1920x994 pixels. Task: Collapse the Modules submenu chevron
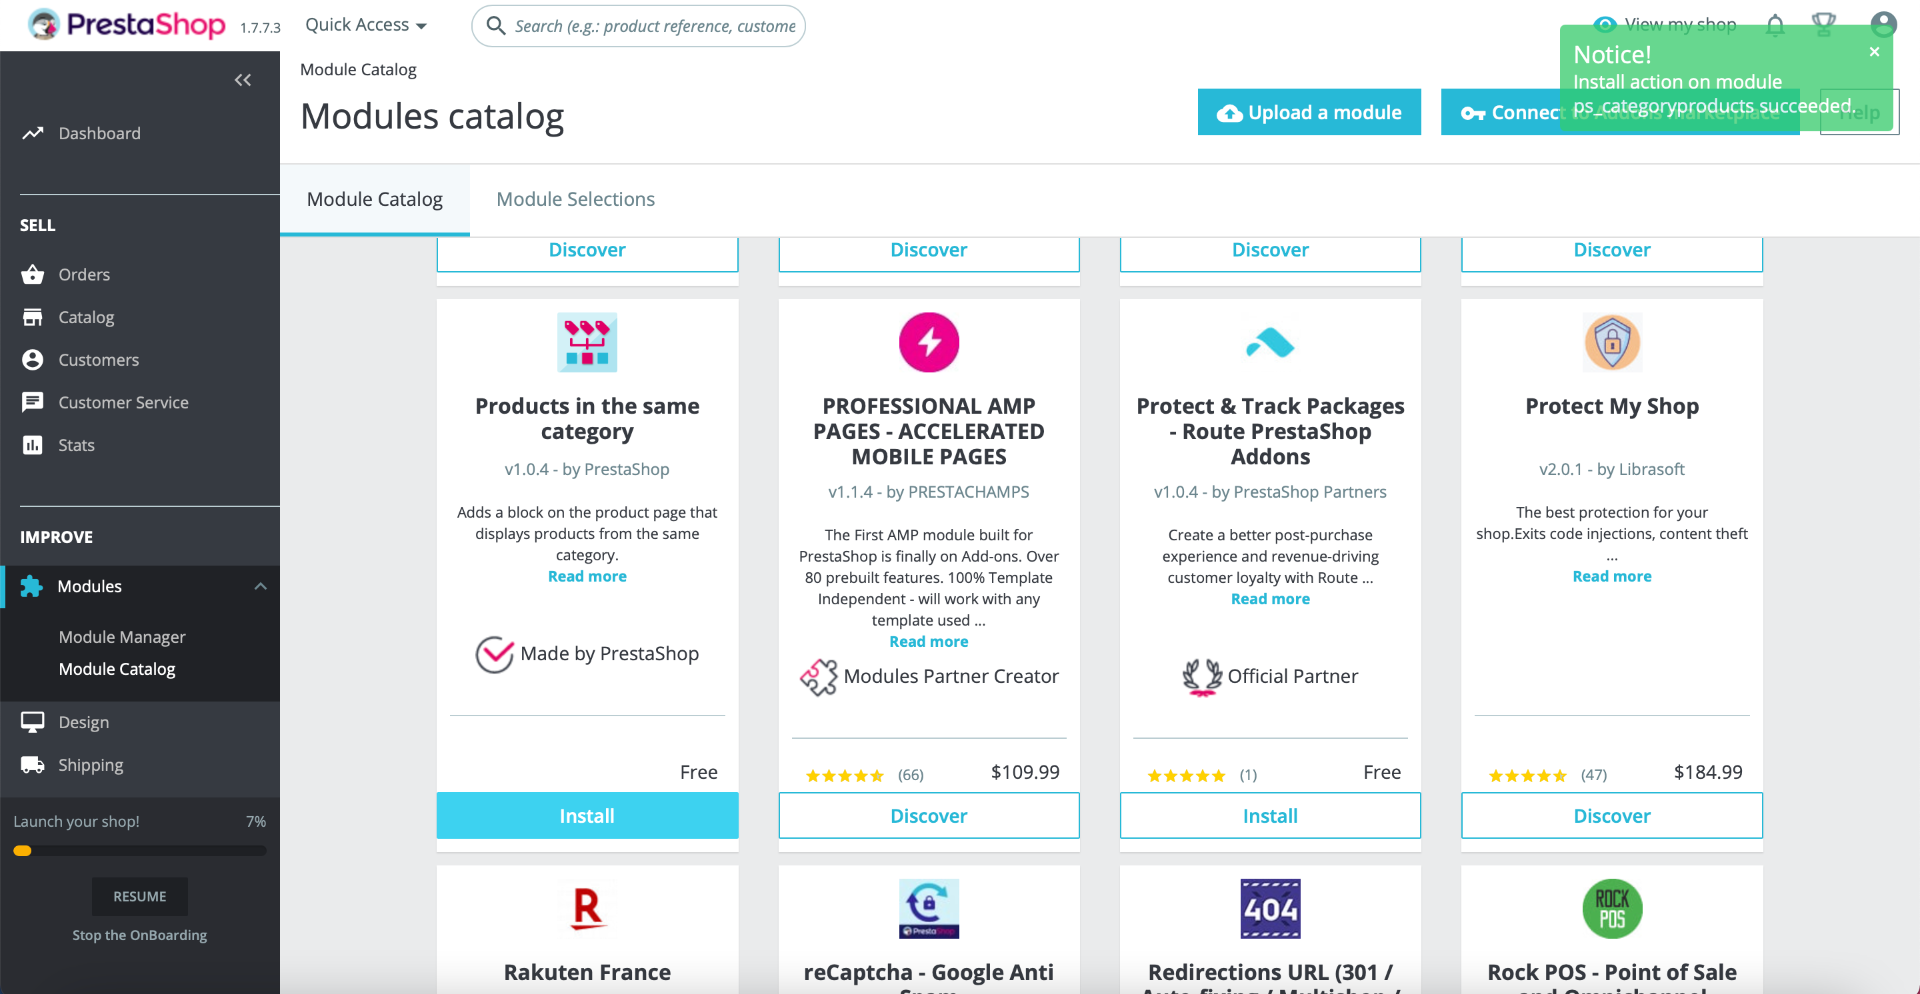pyautogui.click(x=260, y=586)
